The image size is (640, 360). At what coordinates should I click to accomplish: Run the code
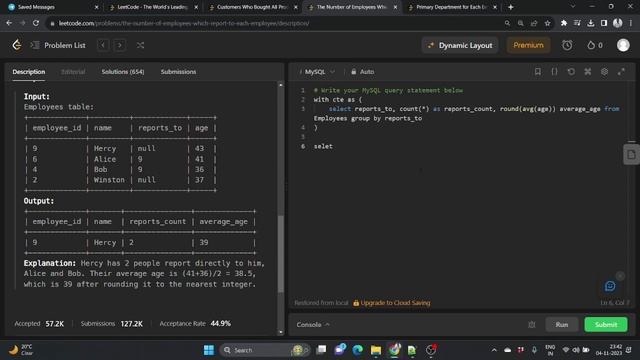pyautogui.click(x=562, y=325)
